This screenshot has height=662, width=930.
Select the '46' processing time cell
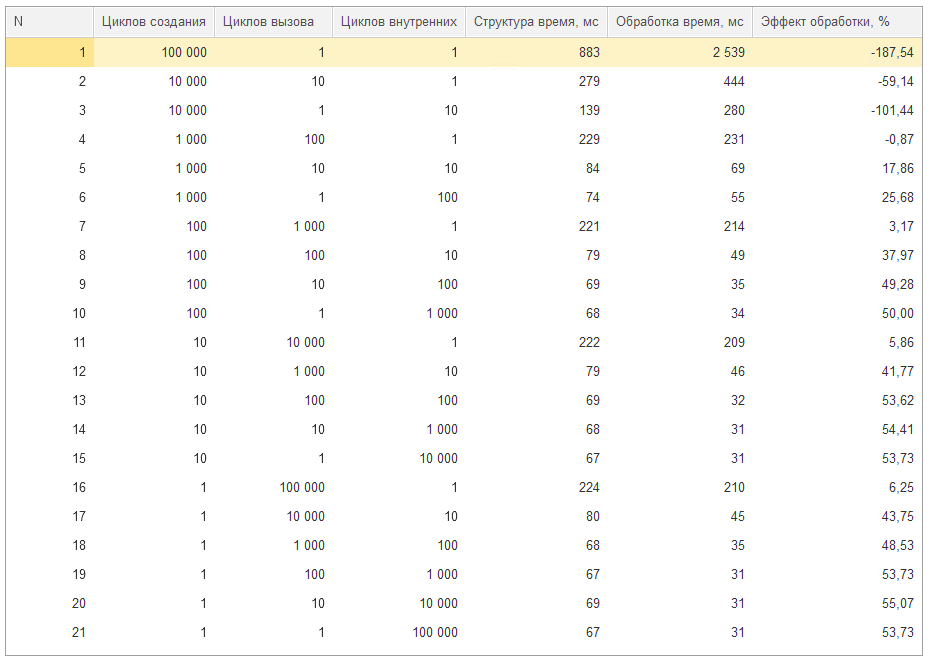pyautogui.click(x=680, y=372)
